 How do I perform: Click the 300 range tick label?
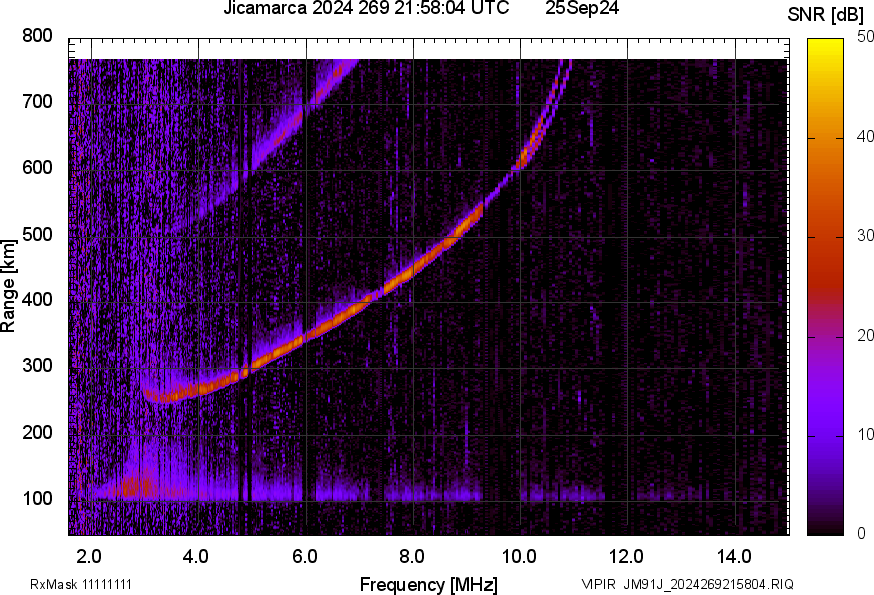click(37, 366)
